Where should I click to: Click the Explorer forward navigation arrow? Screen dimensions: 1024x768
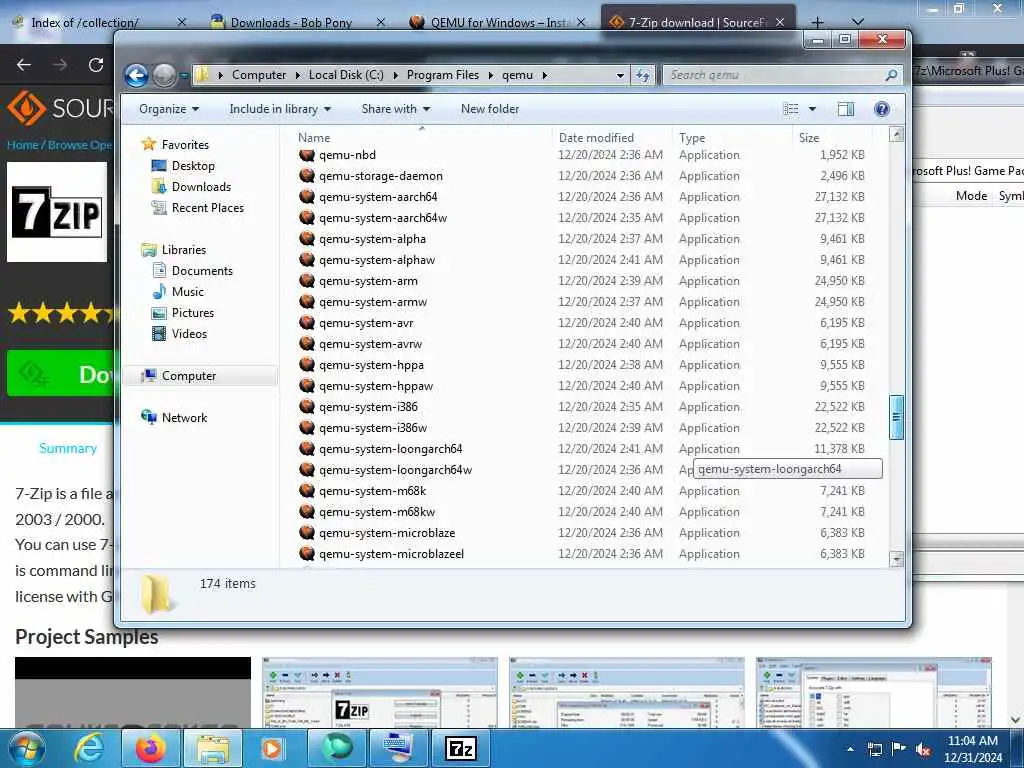[x=164, y=76]
